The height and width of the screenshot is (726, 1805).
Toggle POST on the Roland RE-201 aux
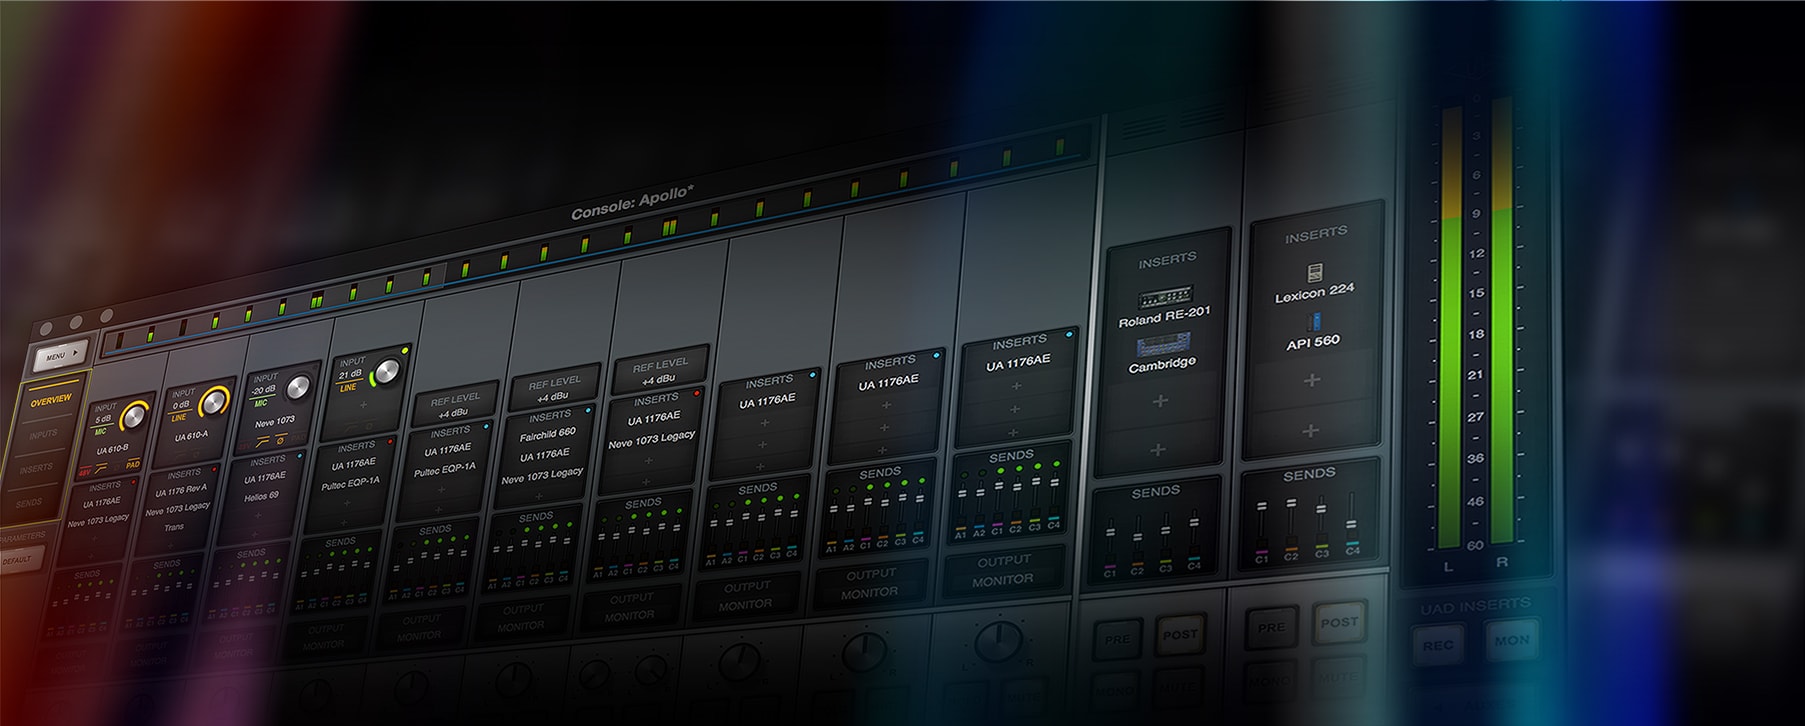pos(1180,634)
